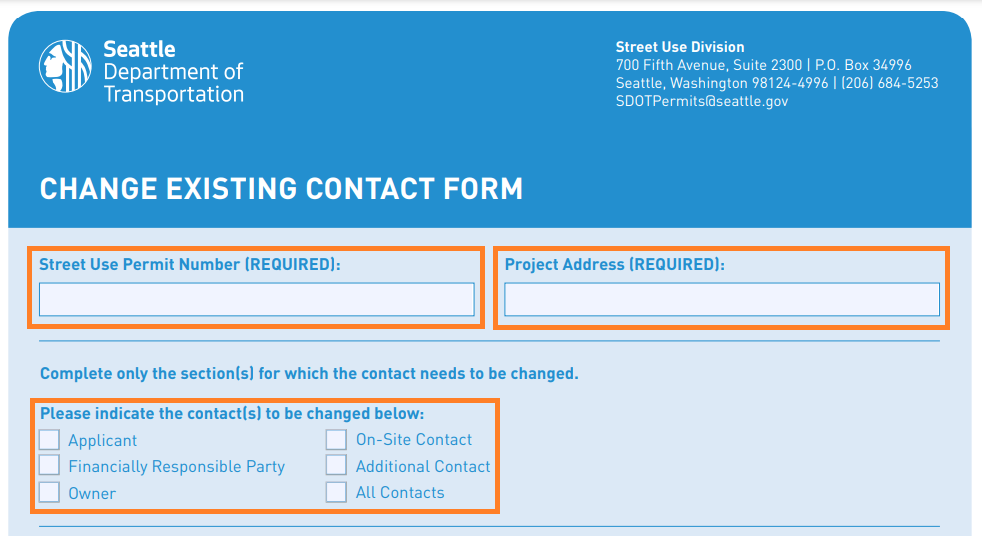Mark the All Contacts checkbox

tap(336, 492)
